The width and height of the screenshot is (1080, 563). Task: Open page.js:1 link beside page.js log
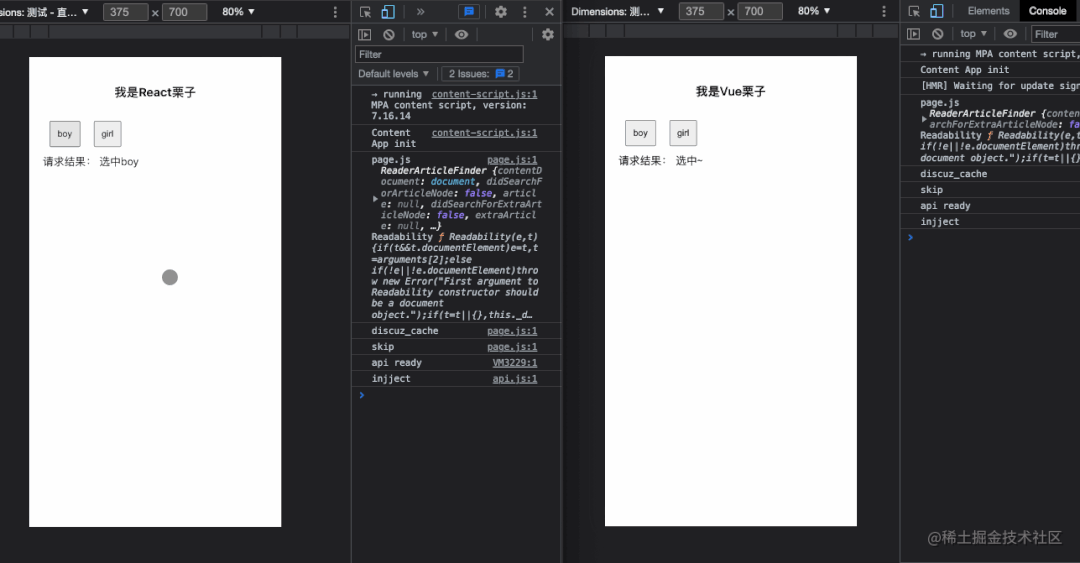[512, 160]
